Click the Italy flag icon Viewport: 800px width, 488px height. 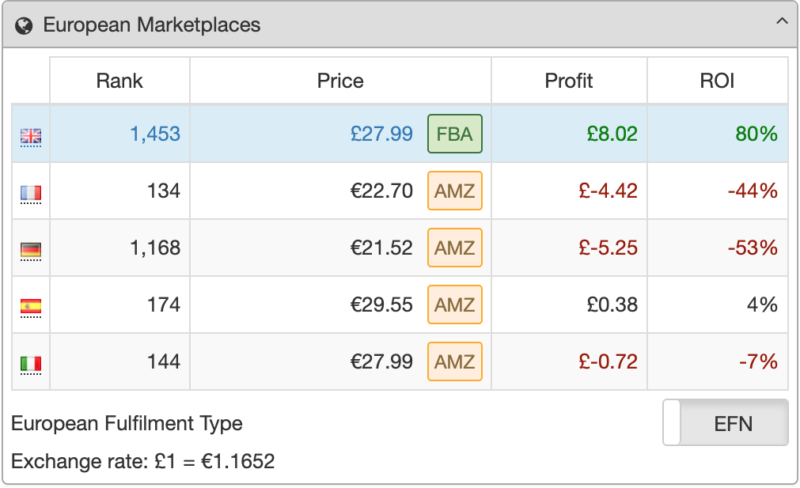tap(31, 364)
